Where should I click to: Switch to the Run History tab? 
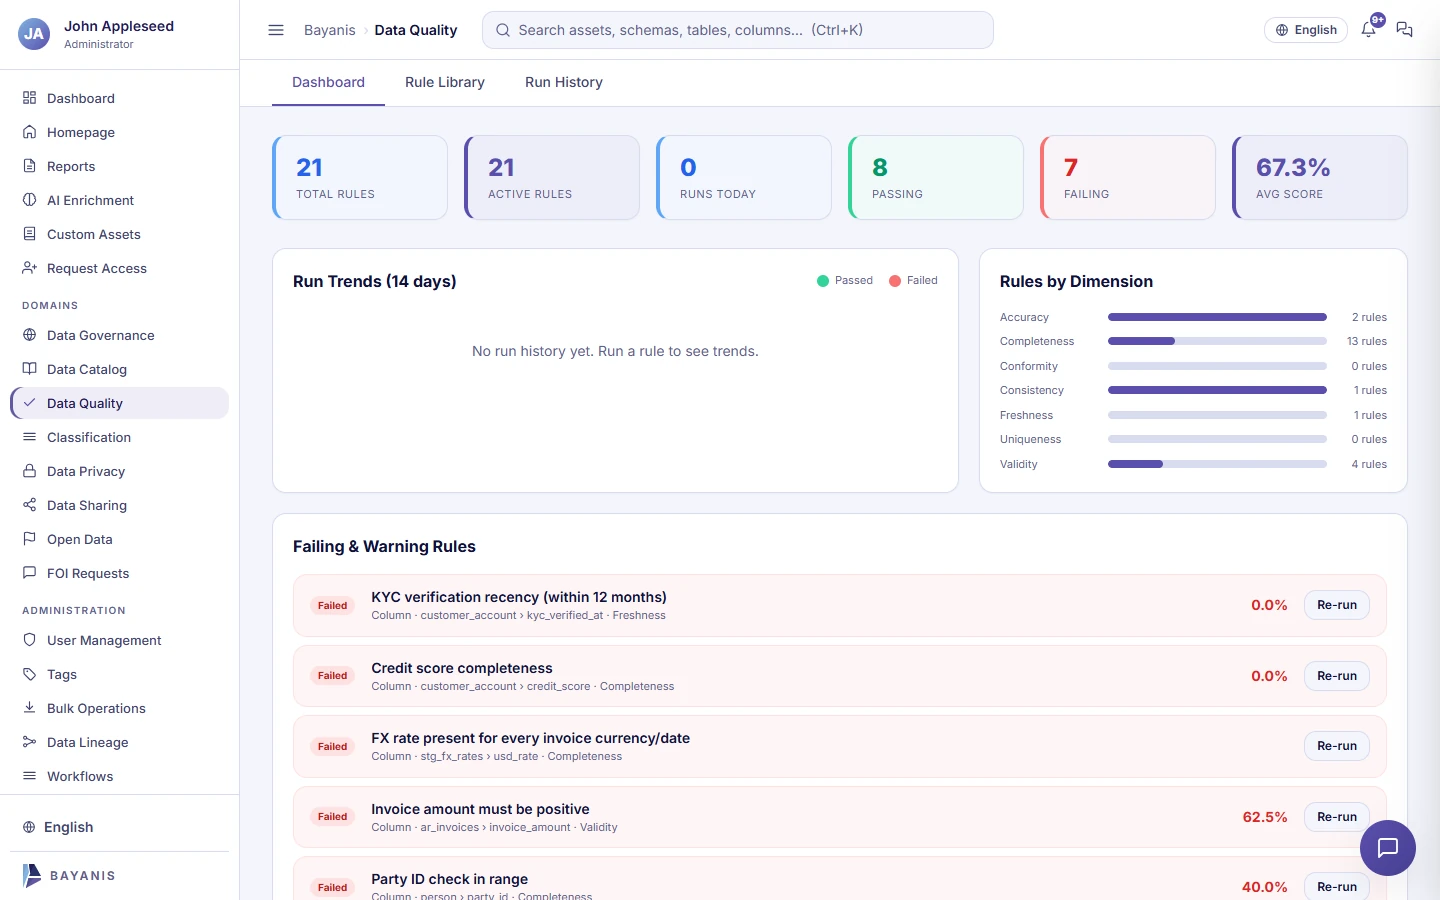pyautogui.click(x=564, y=82)
